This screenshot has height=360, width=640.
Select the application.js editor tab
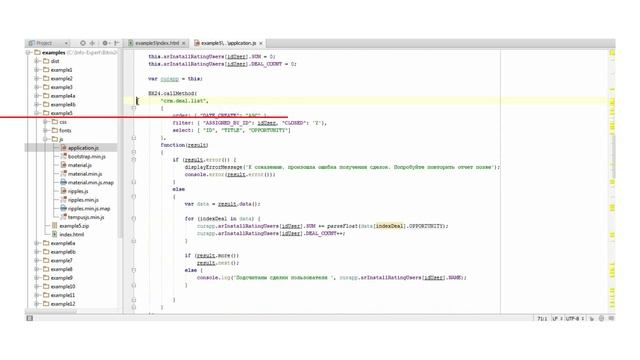click(x=228, y=43)
